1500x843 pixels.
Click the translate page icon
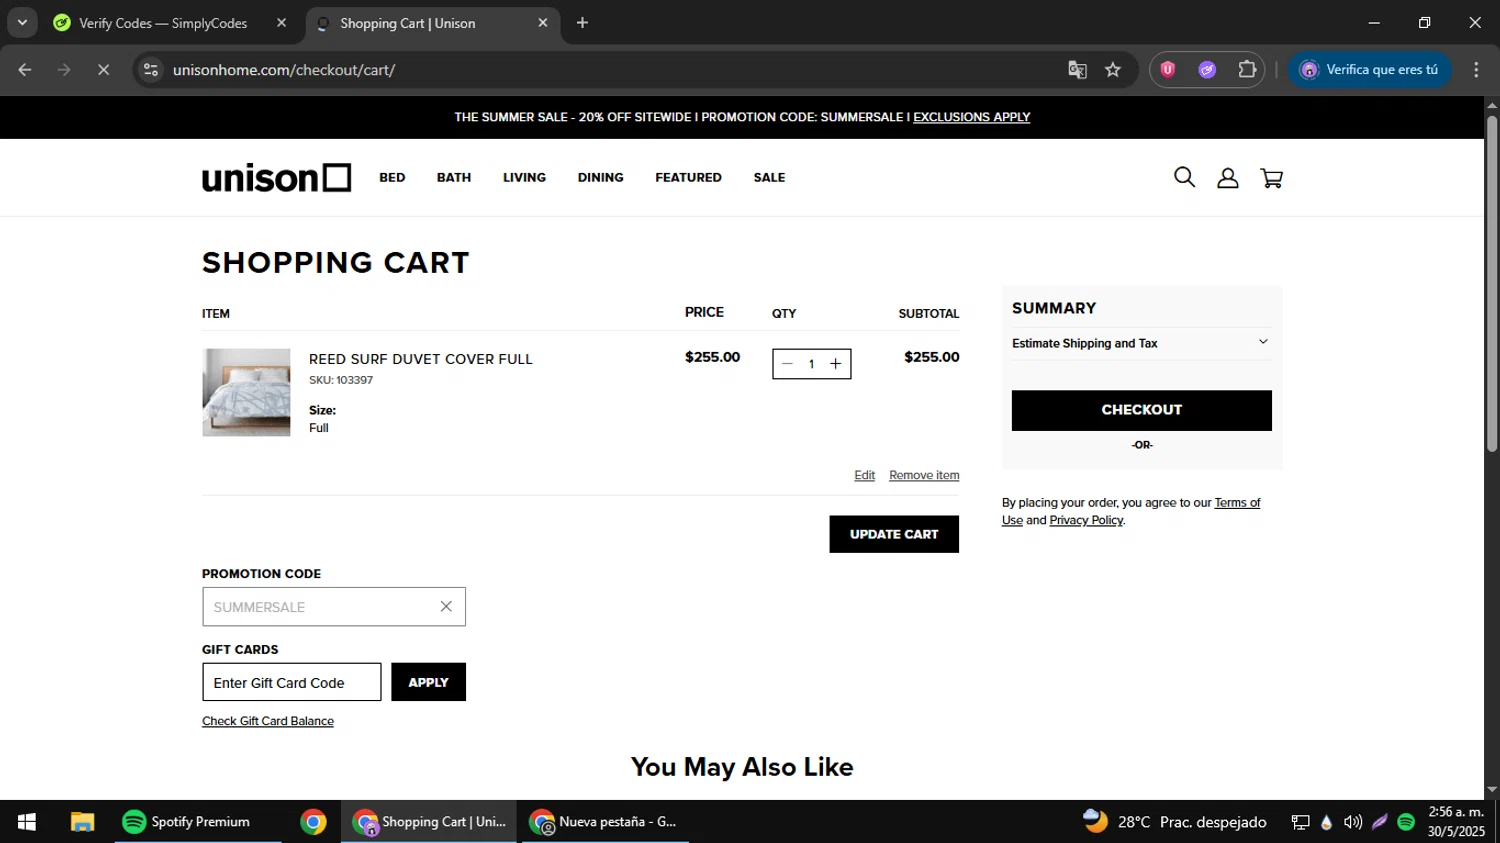point(1077,70)
